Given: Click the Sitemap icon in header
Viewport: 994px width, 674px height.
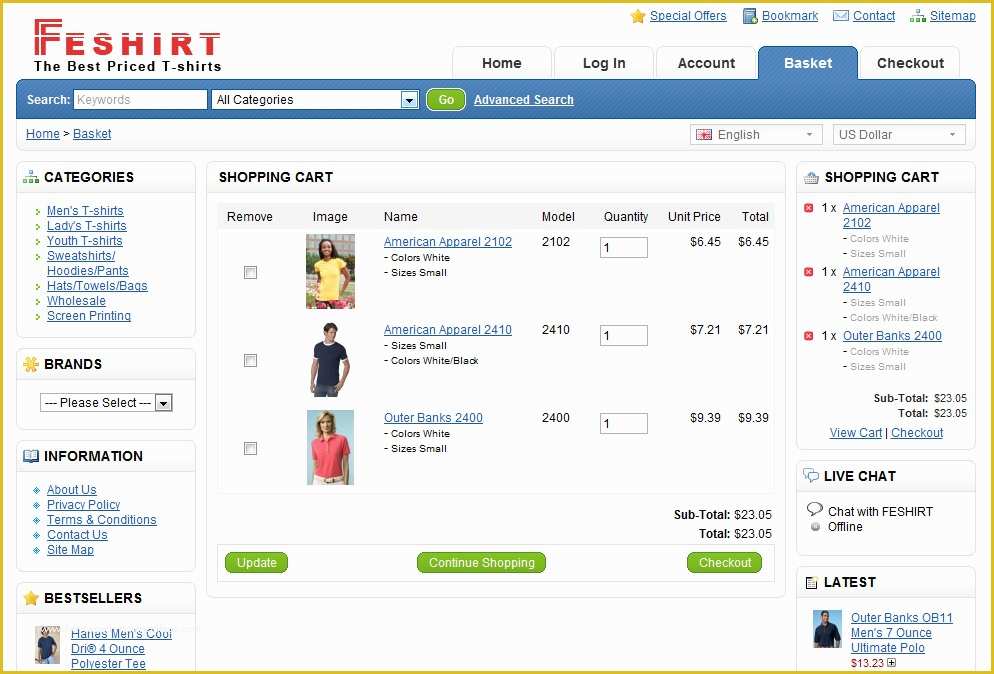Looking at the screenshot, I should pyautogui.click(x=917, y=16).
